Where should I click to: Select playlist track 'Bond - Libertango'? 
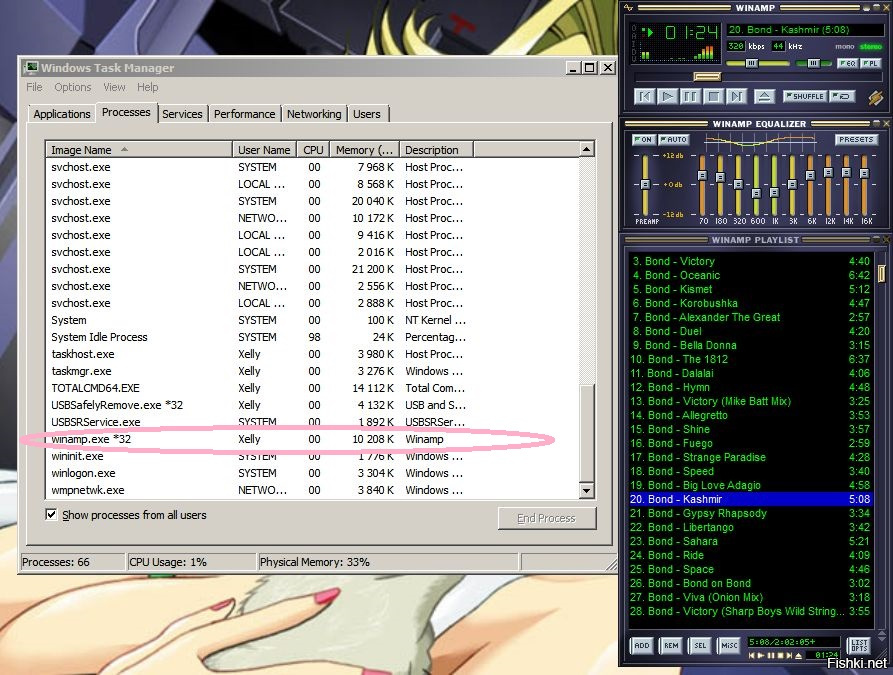point(750,527)
